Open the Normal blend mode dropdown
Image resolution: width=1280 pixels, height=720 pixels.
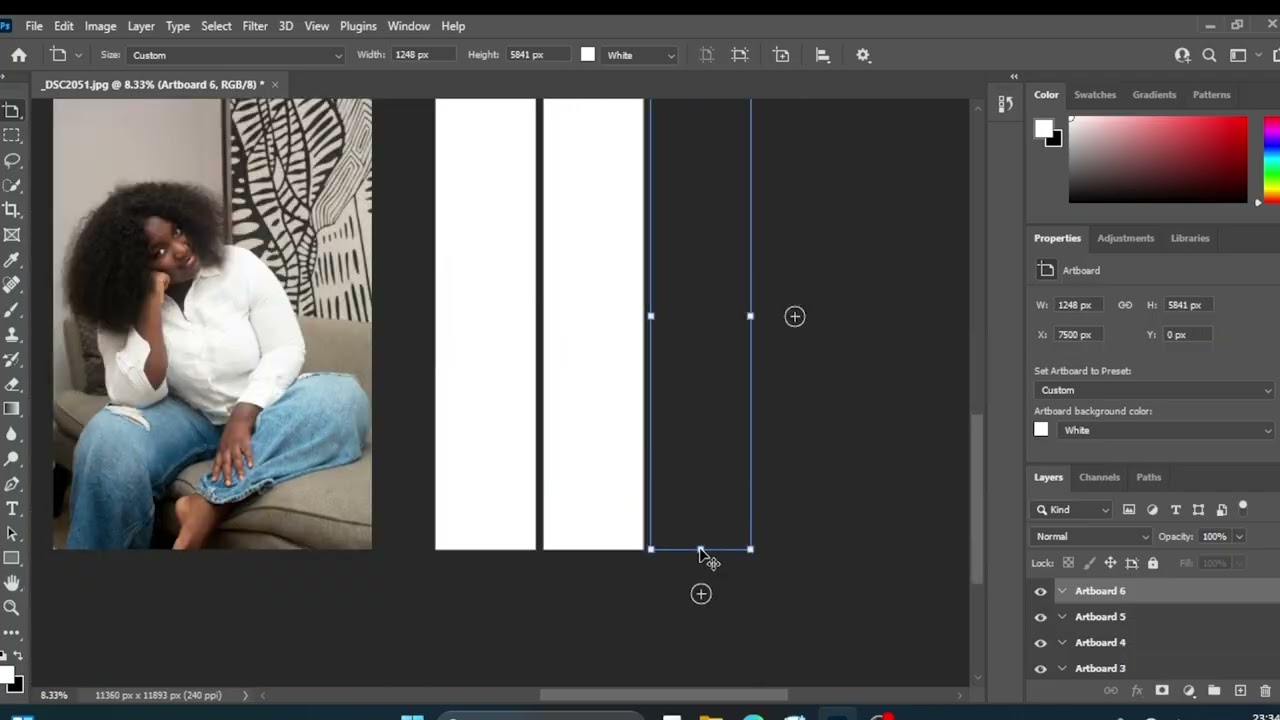click(1092, 537)
